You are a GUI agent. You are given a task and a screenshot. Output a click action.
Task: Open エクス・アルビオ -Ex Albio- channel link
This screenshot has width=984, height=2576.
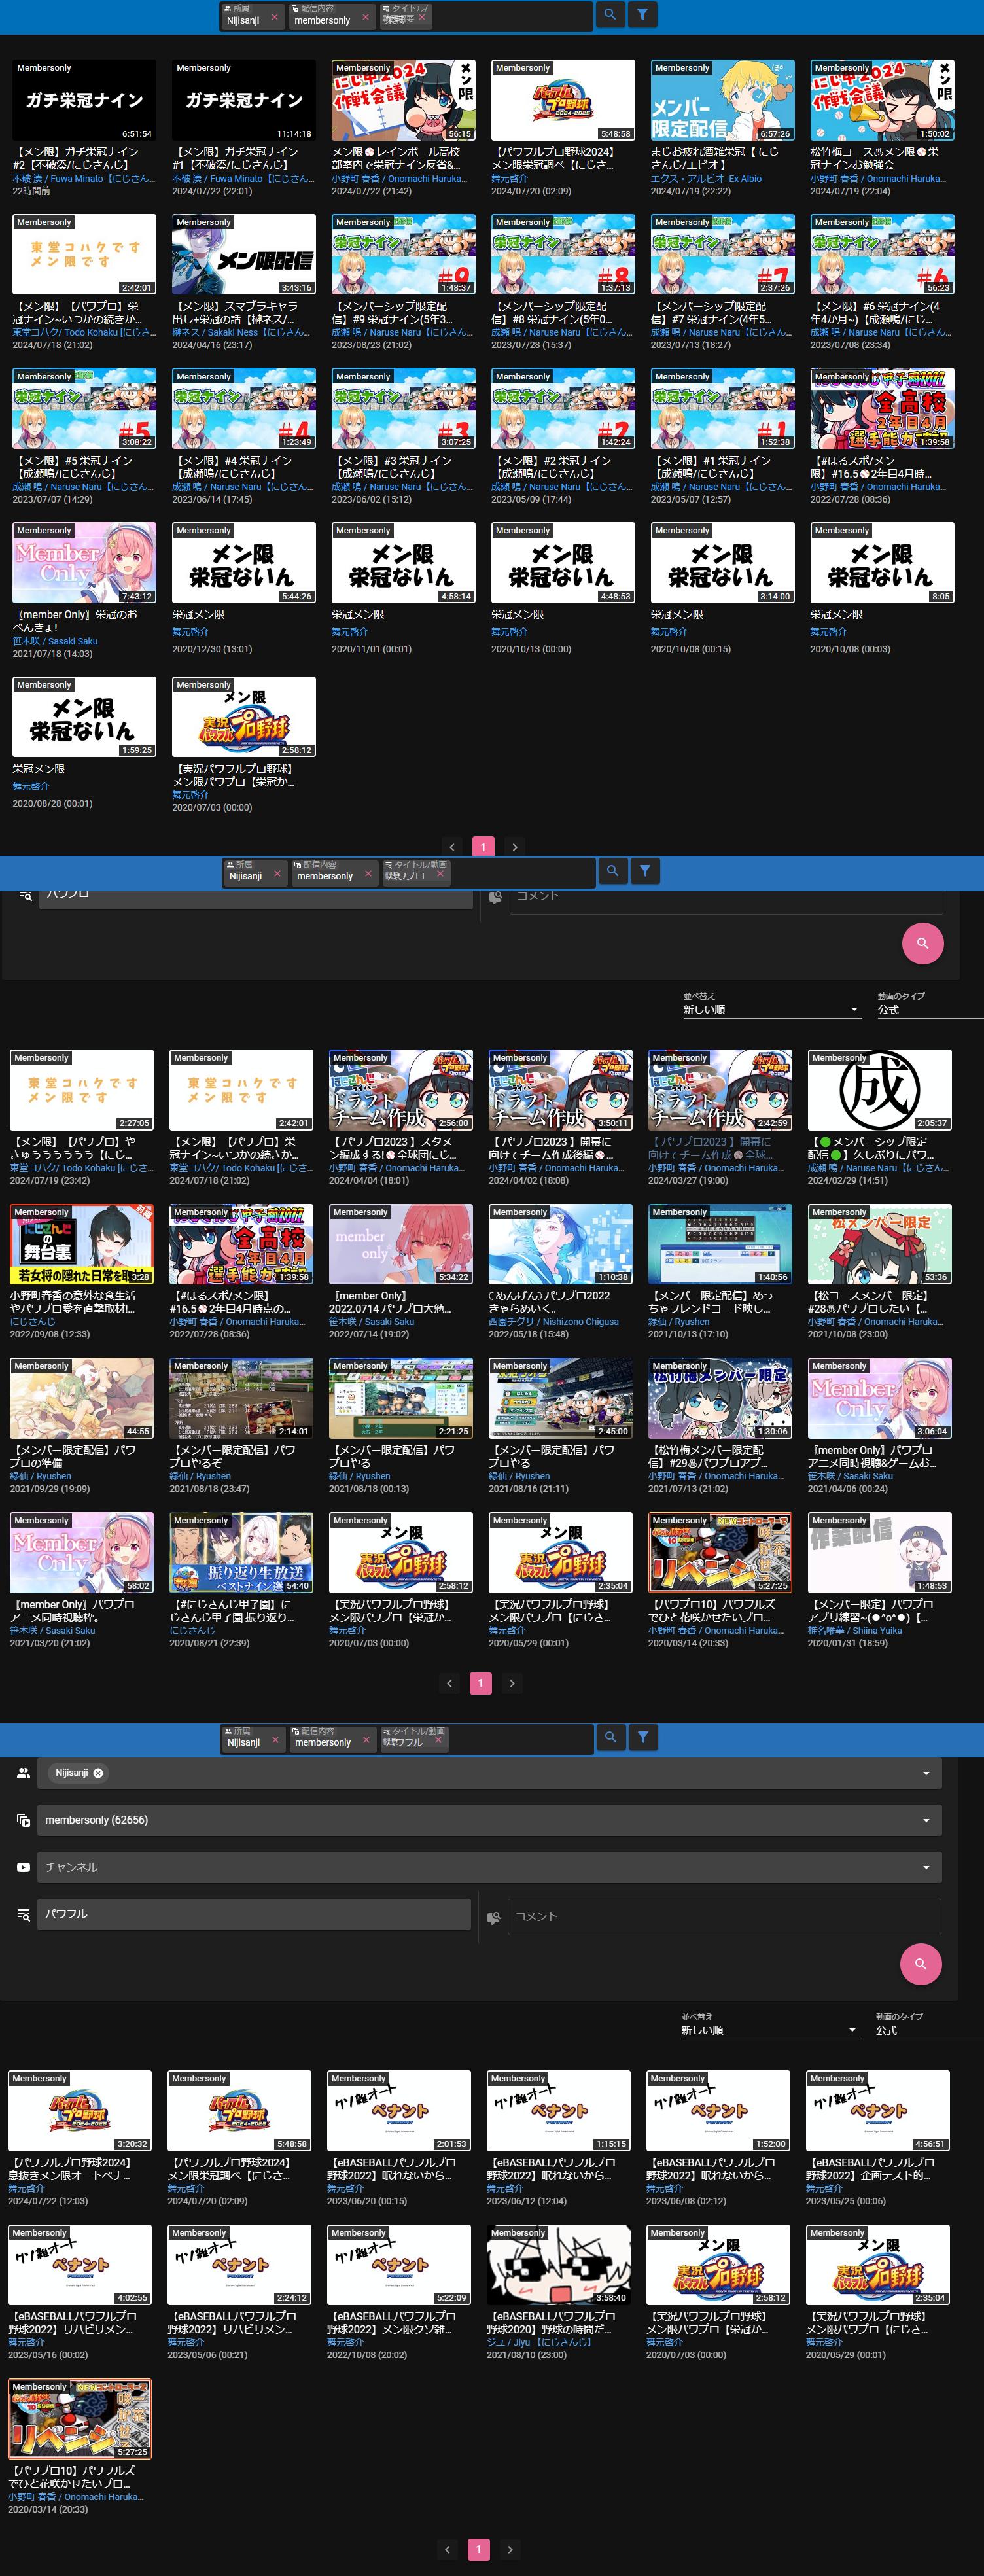click(707, 178)
